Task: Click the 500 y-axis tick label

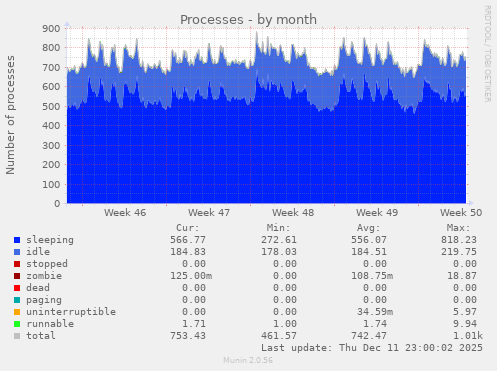Action: tap(51, 107)
